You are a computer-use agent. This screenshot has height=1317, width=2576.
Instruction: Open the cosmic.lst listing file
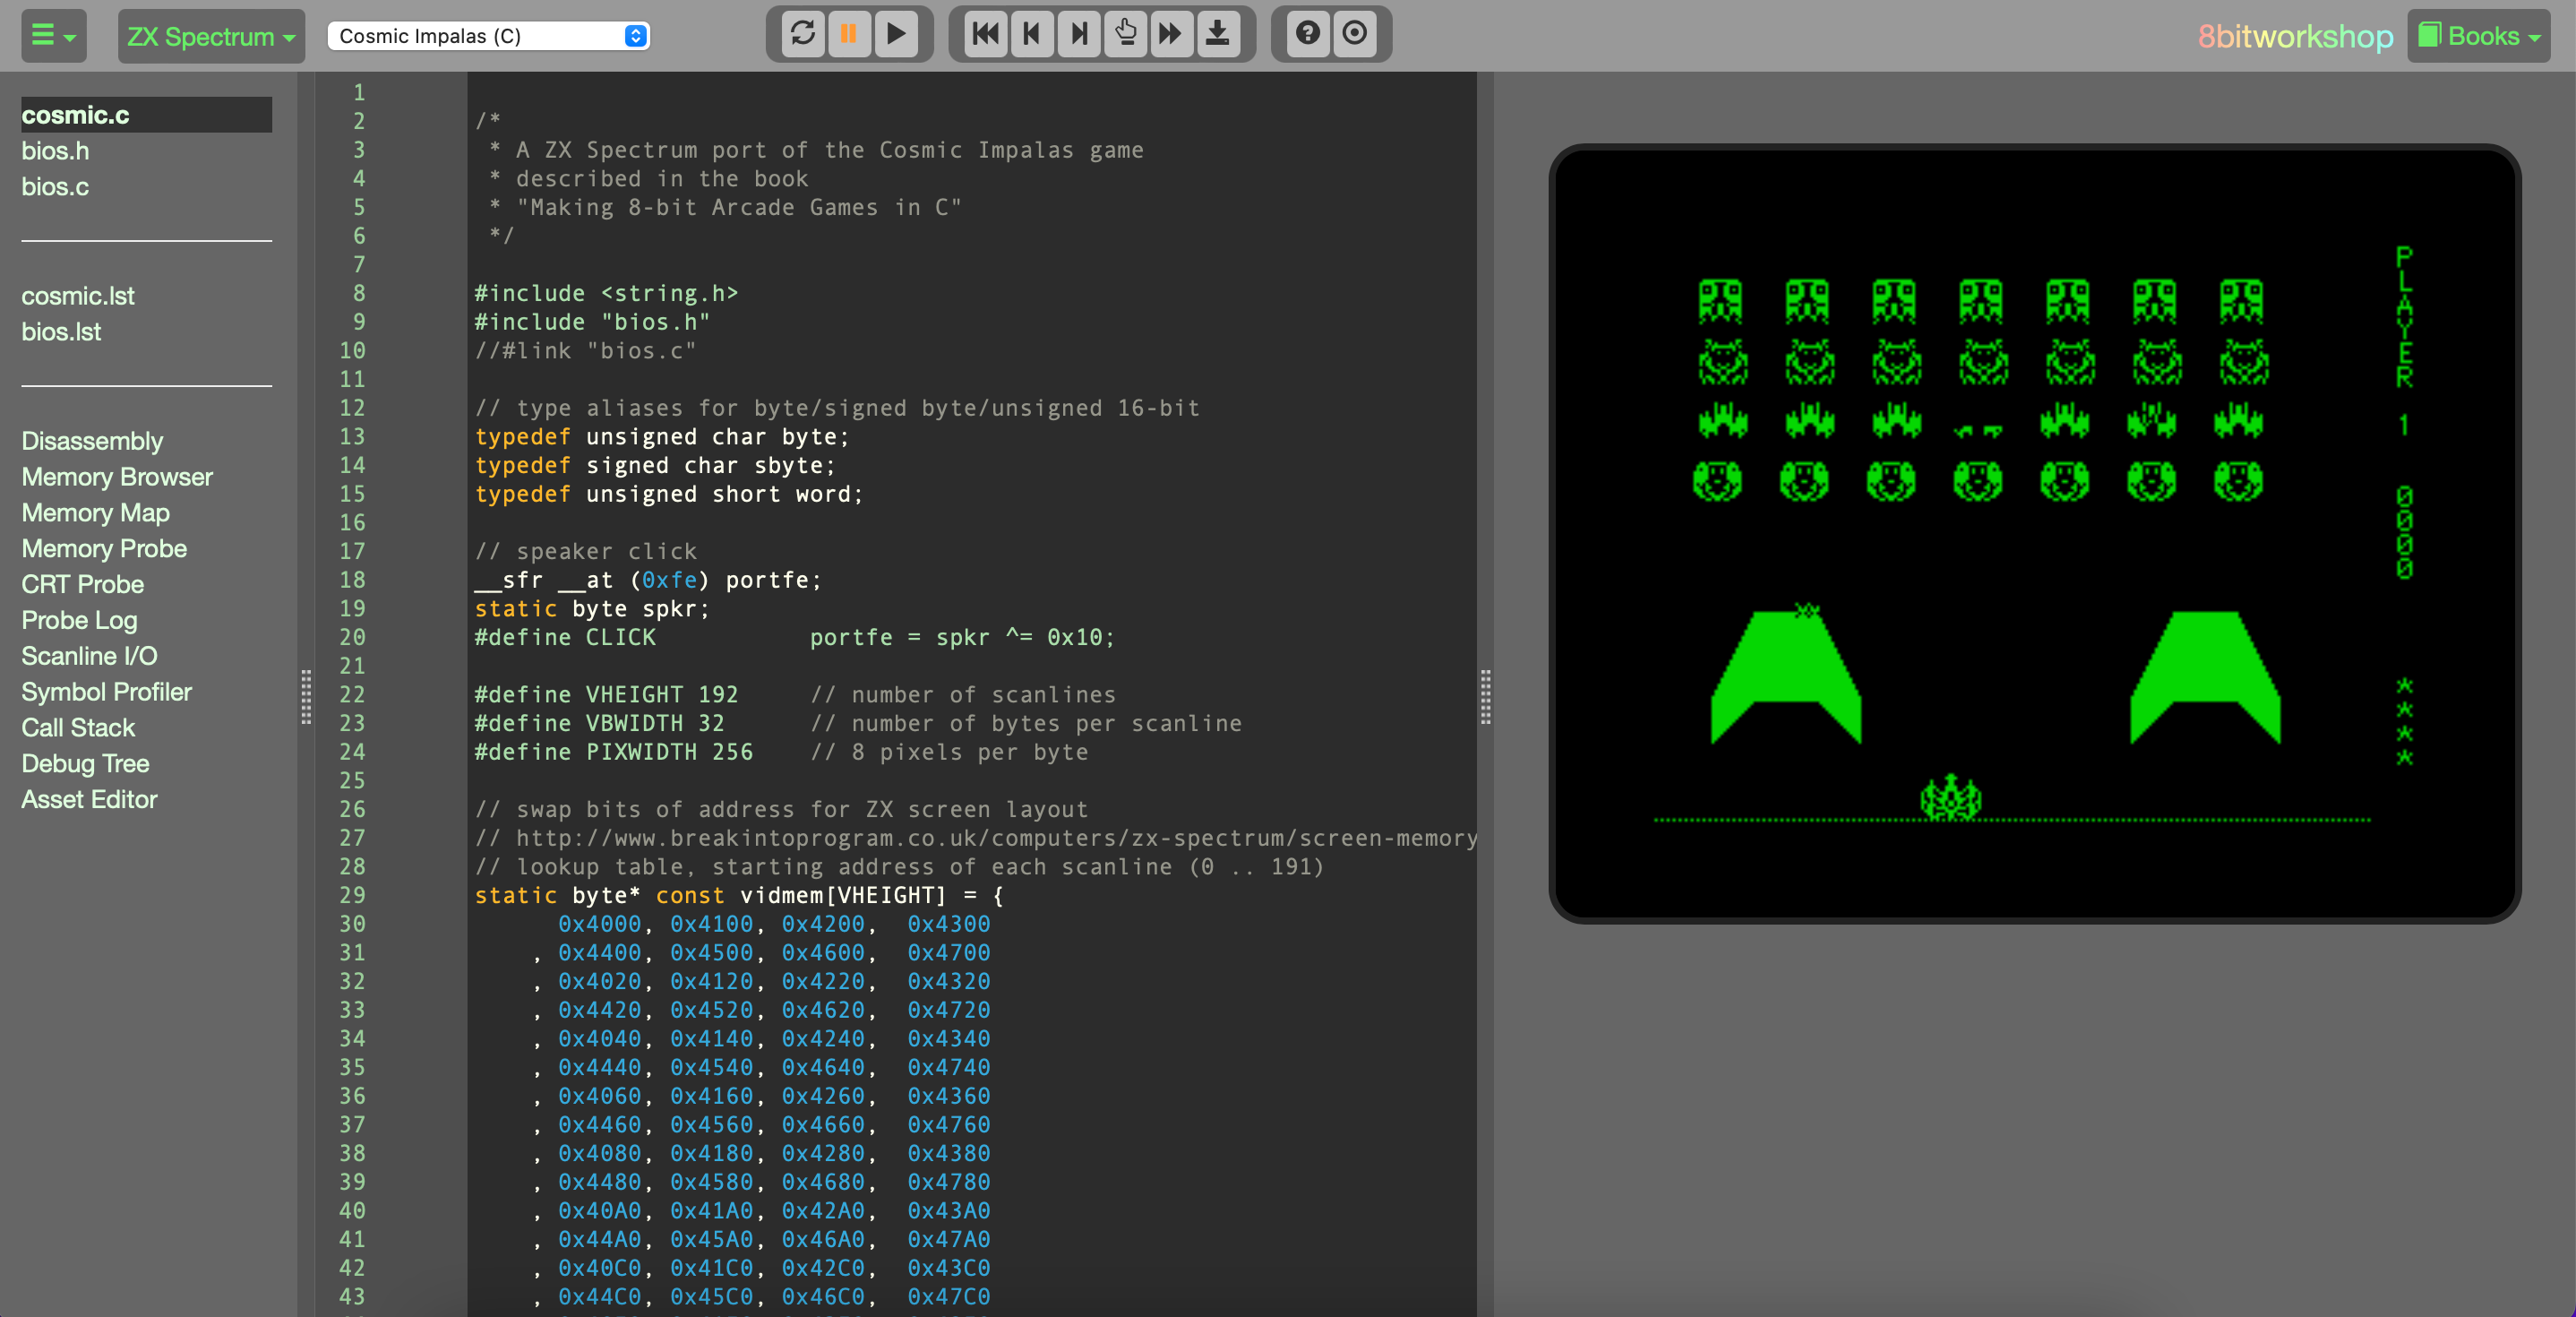tap(78, 296)
